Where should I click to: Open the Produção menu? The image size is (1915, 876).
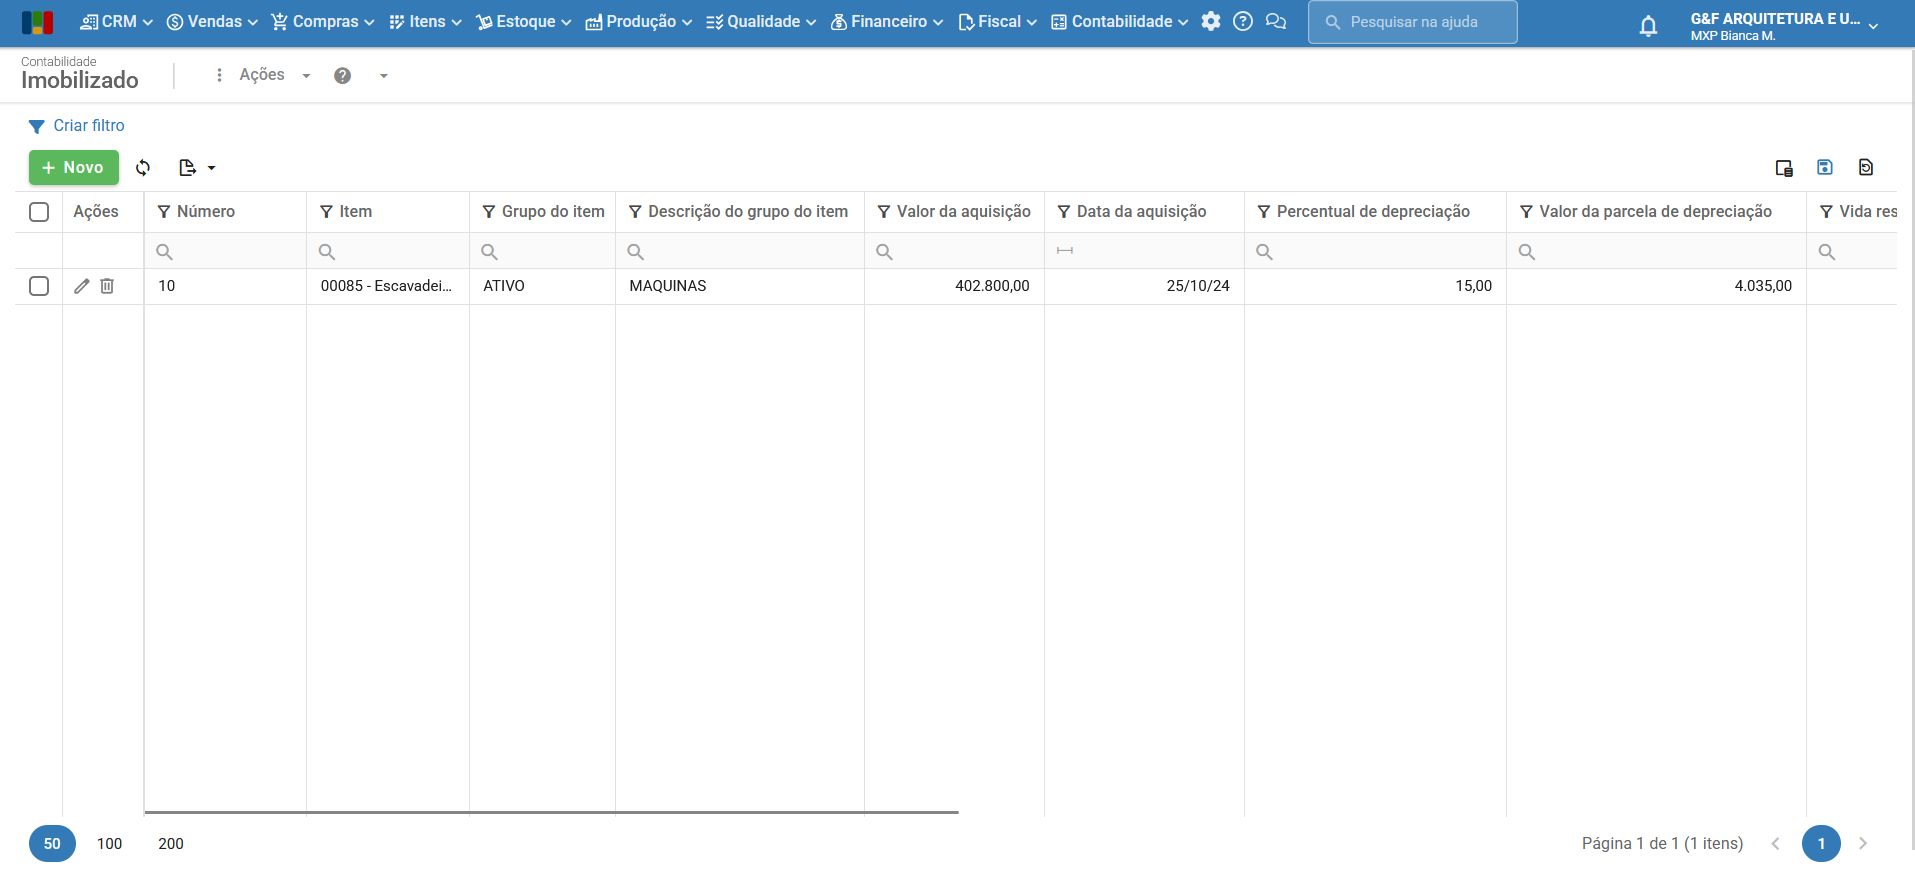pos(638,21)
